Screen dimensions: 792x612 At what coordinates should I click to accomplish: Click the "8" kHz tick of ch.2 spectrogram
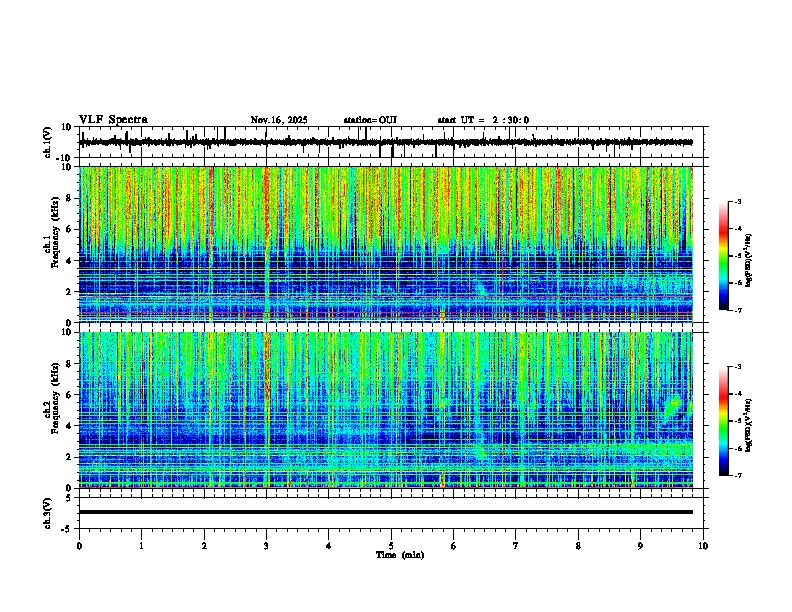[69, 364]
